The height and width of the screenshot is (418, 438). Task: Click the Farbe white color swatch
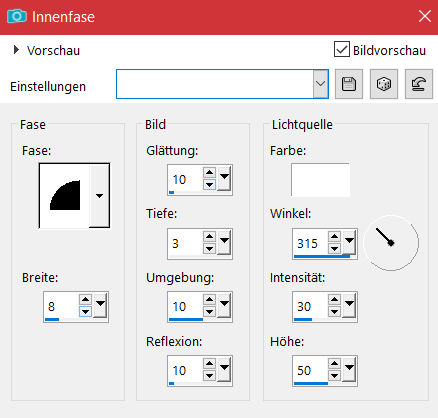point(320,180)
